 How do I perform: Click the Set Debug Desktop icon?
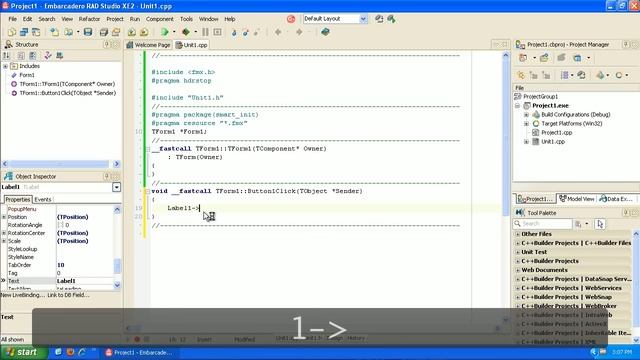391,19
